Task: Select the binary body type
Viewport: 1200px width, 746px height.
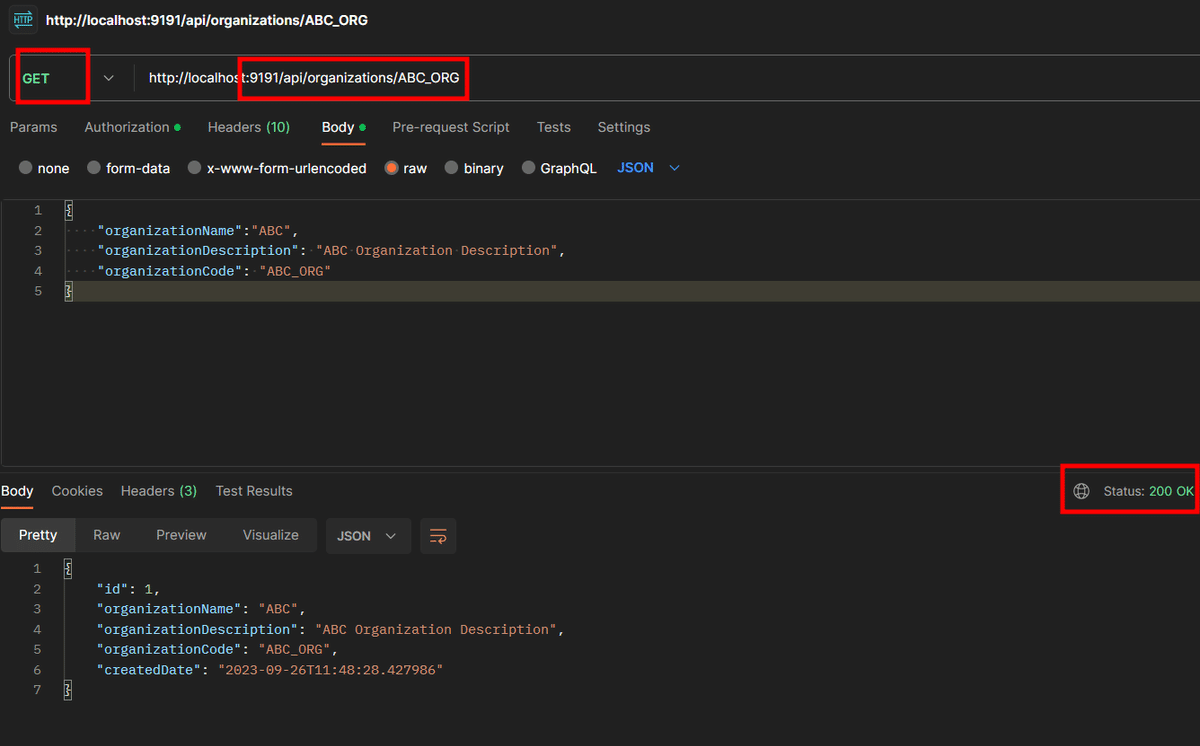Action: [x=474, y=168]
